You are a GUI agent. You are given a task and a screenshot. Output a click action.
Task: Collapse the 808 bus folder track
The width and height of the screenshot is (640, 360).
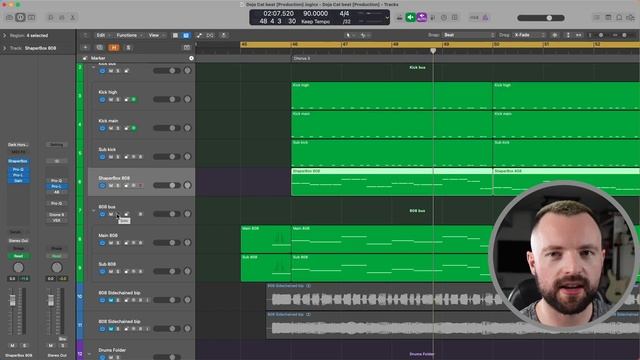click(93, 211)
